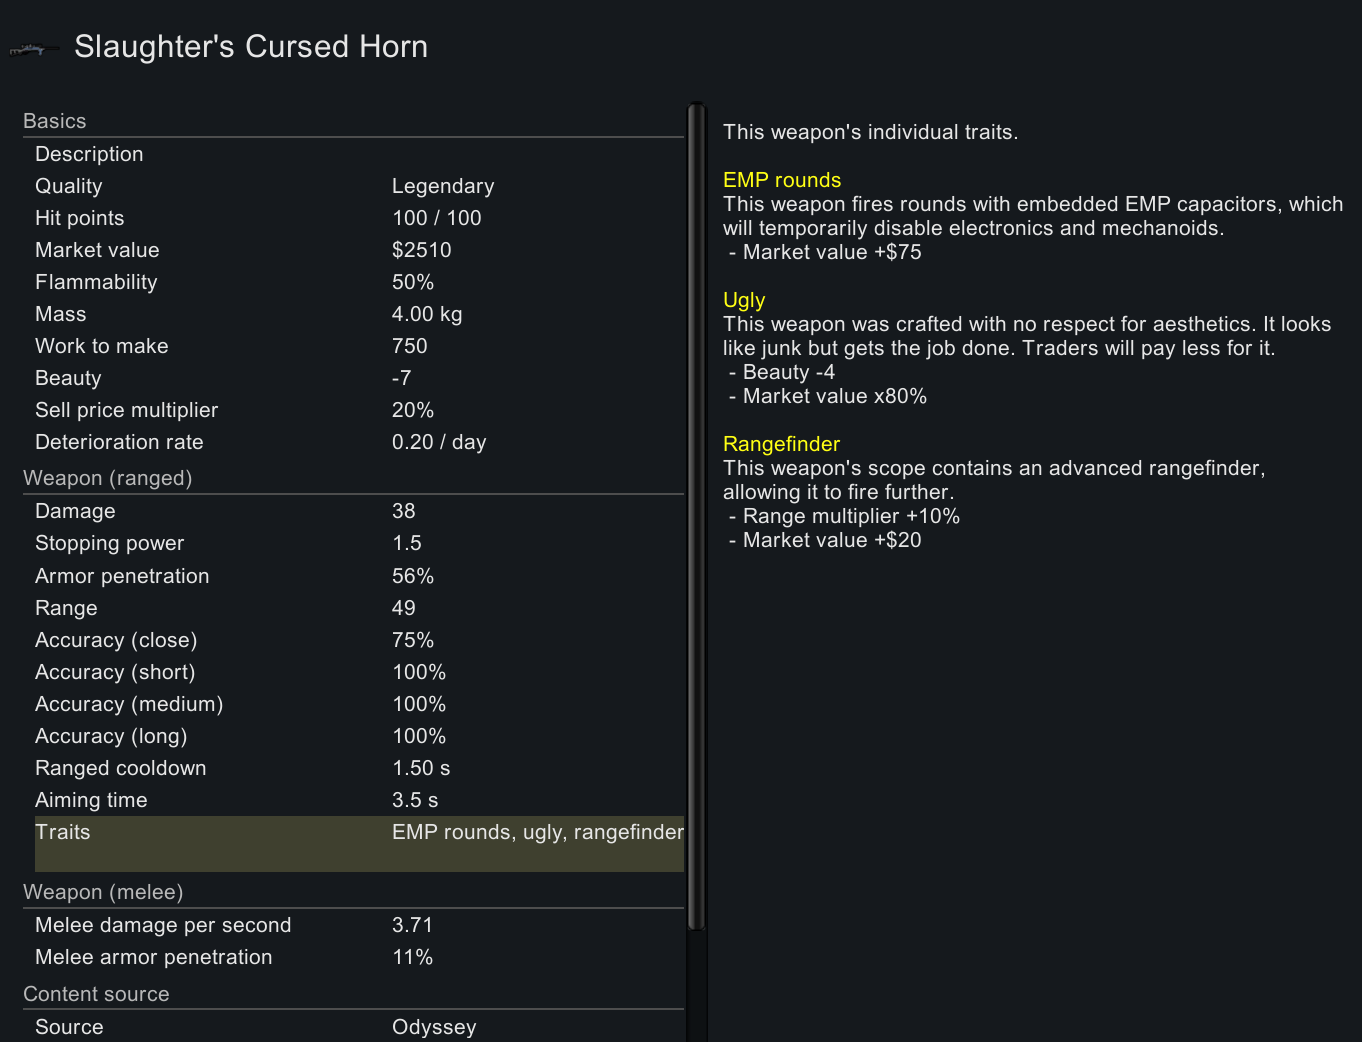The height and width of the screenshot is (1042, 1362).
Task: Click the sniper rifle weapon icon
Action: coord(33,48)
